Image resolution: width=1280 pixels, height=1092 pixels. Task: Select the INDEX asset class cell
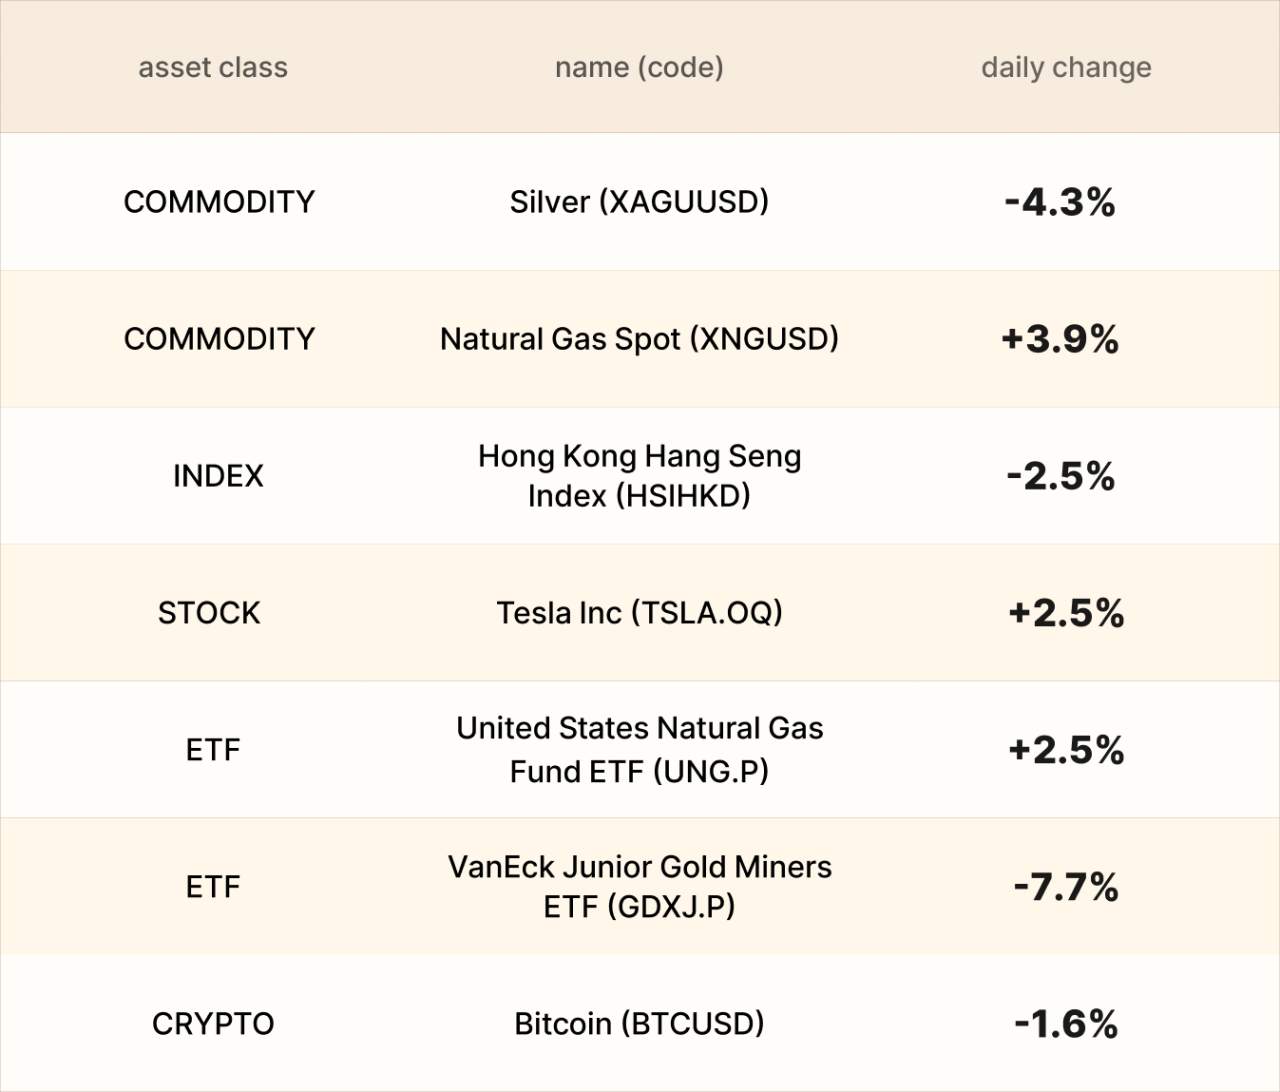point(218,476)
